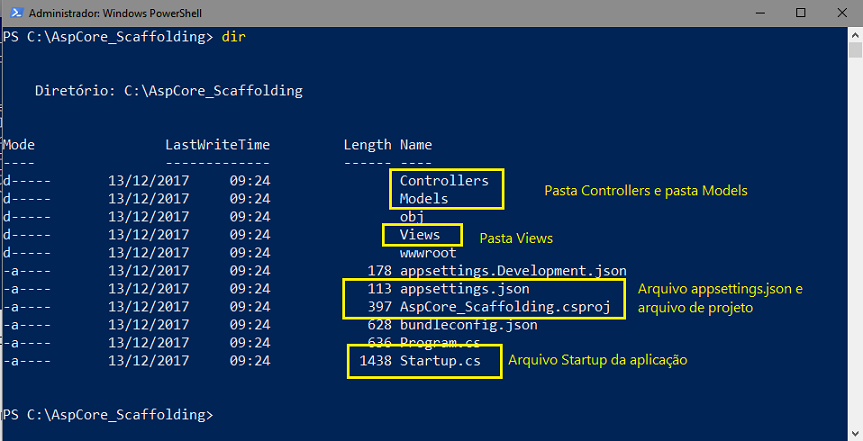The height and width of the screenshot is (441, 863).
Task: Click AspCore_Scaffolding.csproj file name
Action: [x=505, y=307]
